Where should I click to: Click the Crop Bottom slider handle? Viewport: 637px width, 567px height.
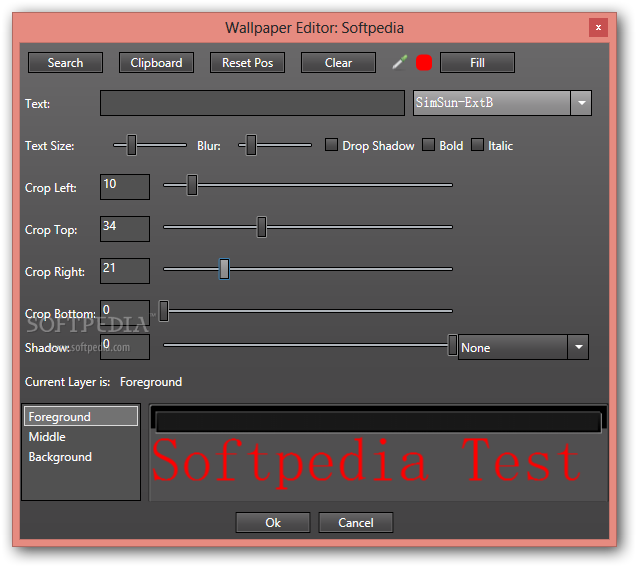tap(164, 311)
